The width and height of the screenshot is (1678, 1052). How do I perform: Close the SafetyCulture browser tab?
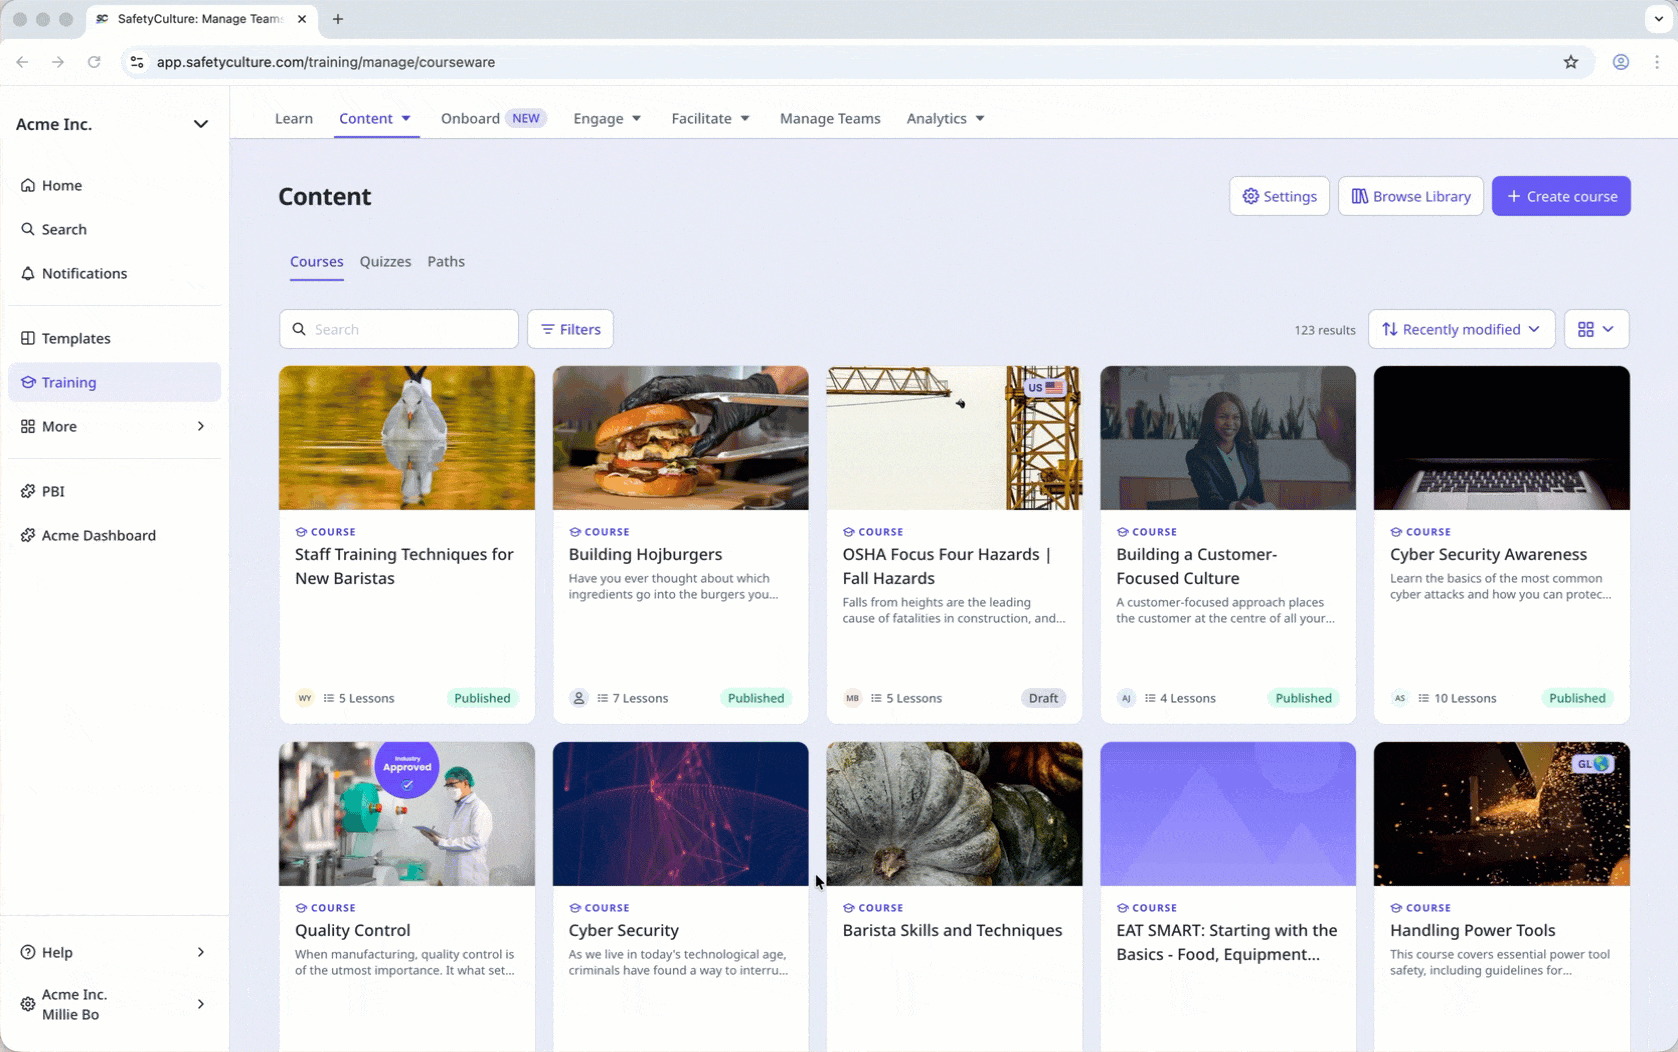[x=302, y=19]
